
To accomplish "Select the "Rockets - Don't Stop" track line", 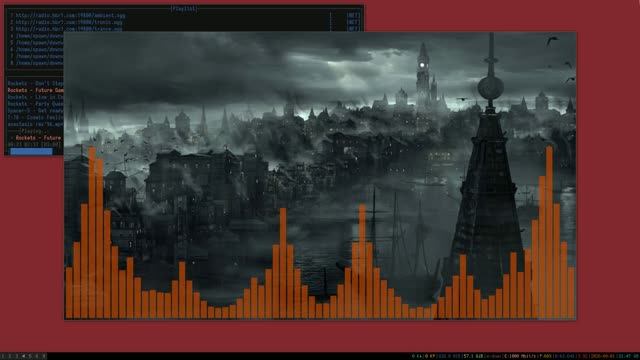I will [36, 84].
